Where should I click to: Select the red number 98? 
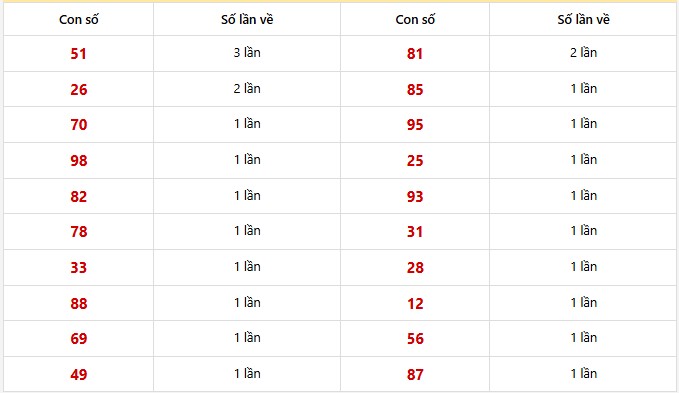[x=78, y=161]
